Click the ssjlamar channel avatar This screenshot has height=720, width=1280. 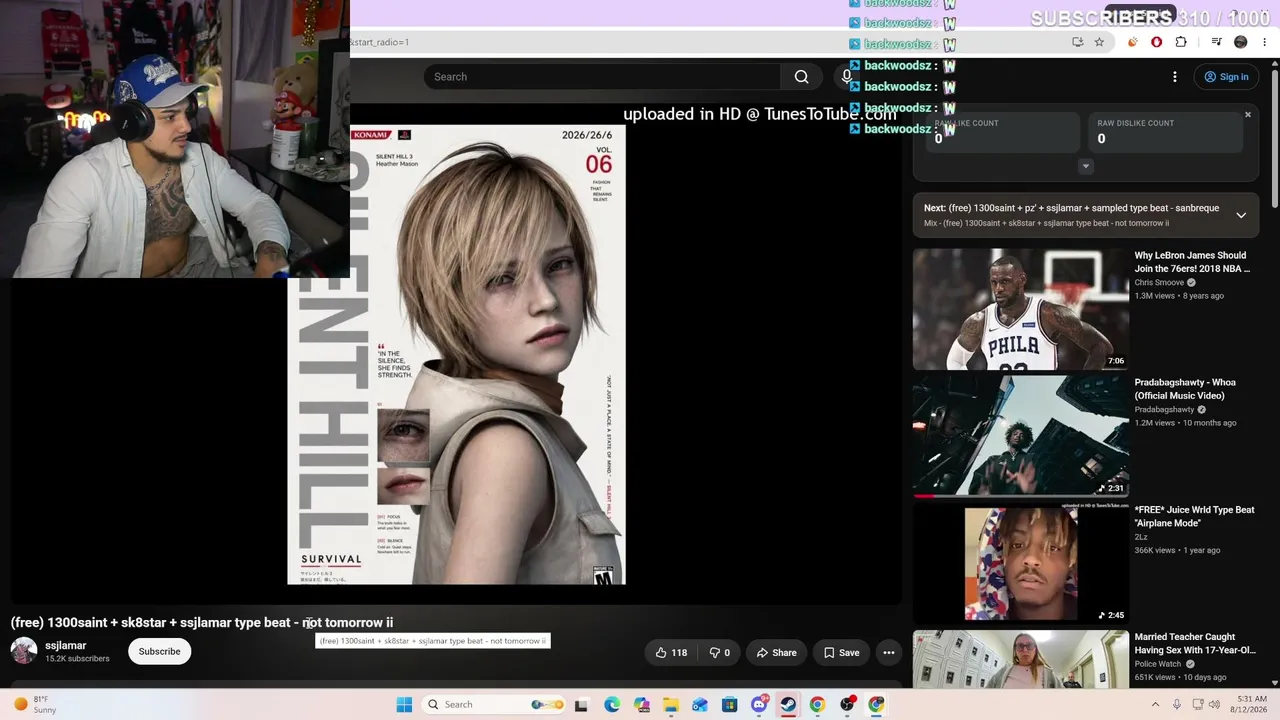24,651
